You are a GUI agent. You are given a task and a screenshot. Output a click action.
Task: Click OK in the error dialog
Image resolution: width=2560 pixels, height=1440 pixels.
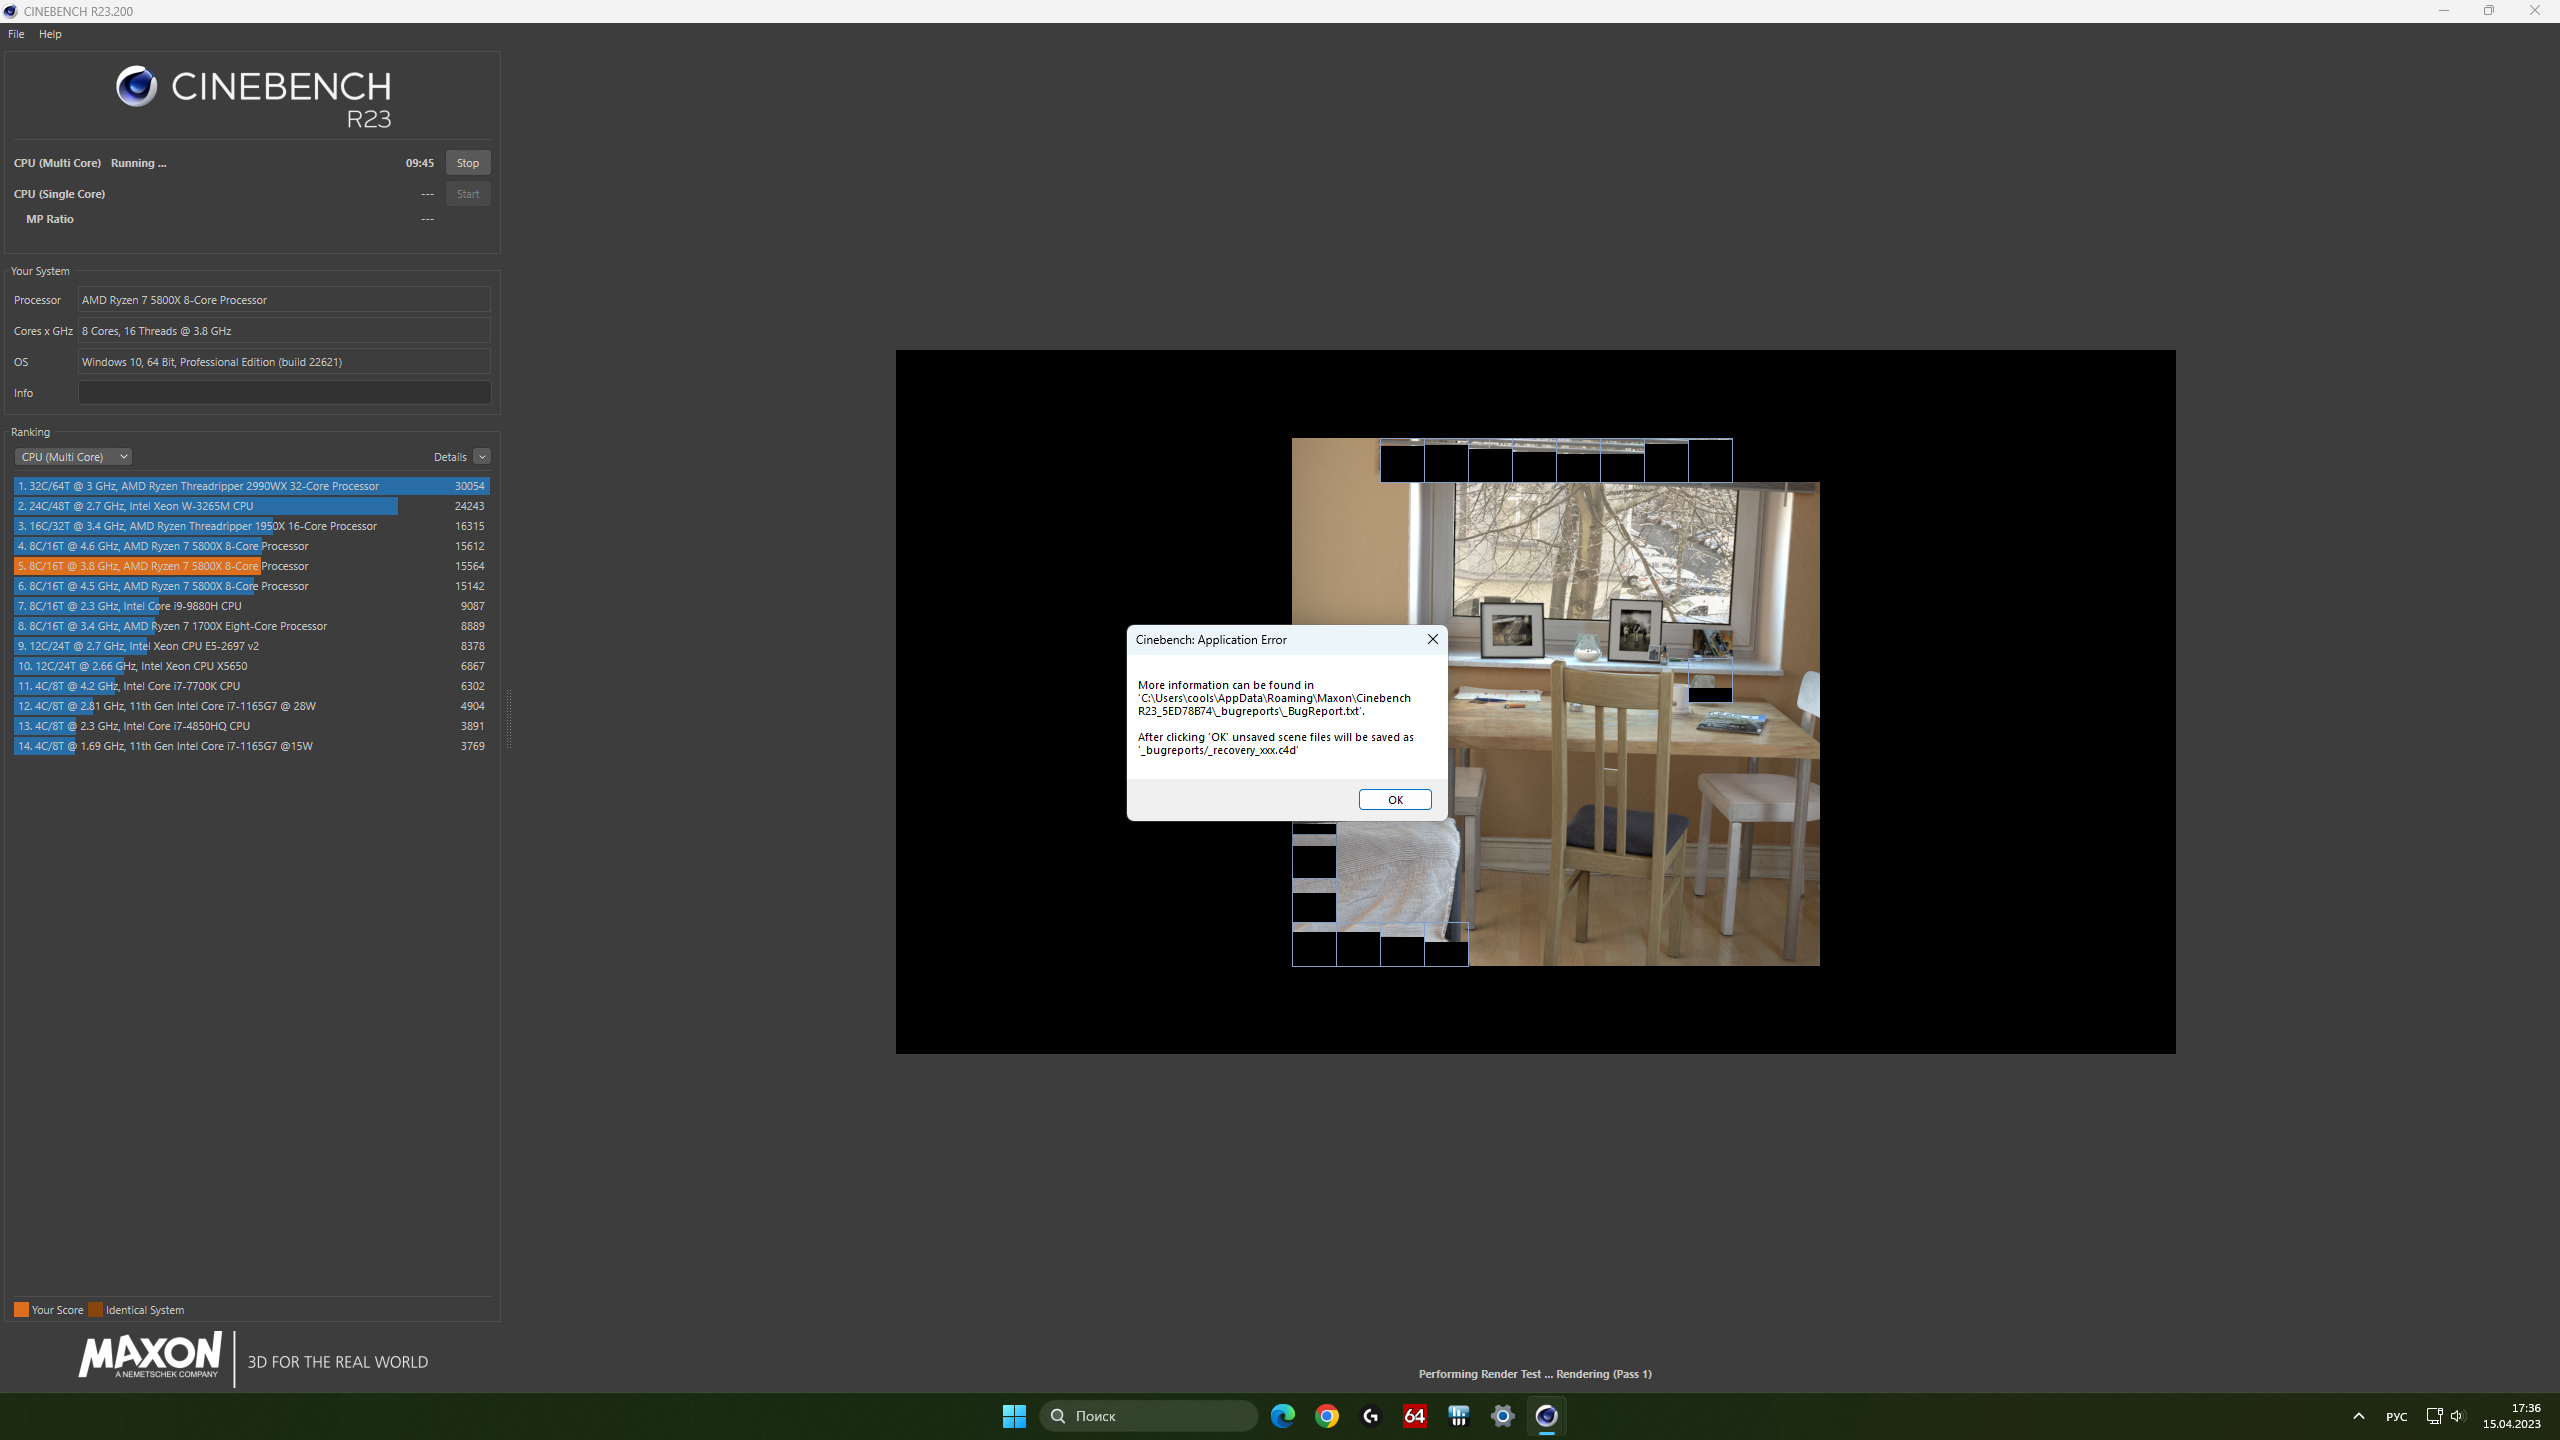pyautogui.click(x=1394, y=799)
